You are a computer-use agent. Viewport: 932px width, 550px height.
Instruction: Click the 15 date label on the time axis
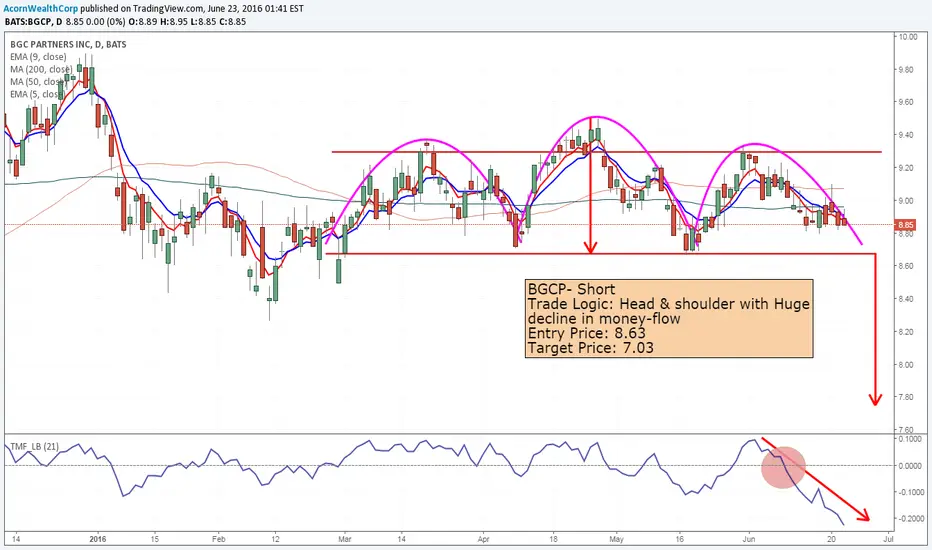click(x=155, y=539)
